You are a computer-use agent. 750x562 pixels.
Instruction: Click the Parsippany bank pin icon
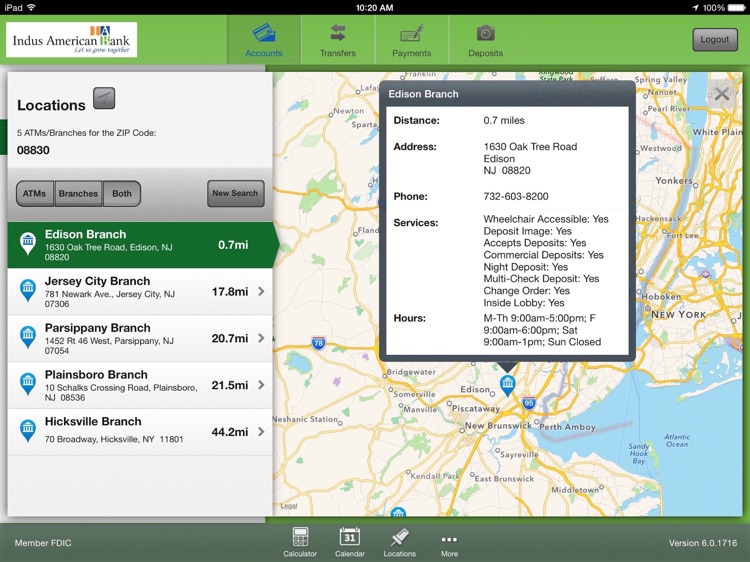(x=28, y=337)
